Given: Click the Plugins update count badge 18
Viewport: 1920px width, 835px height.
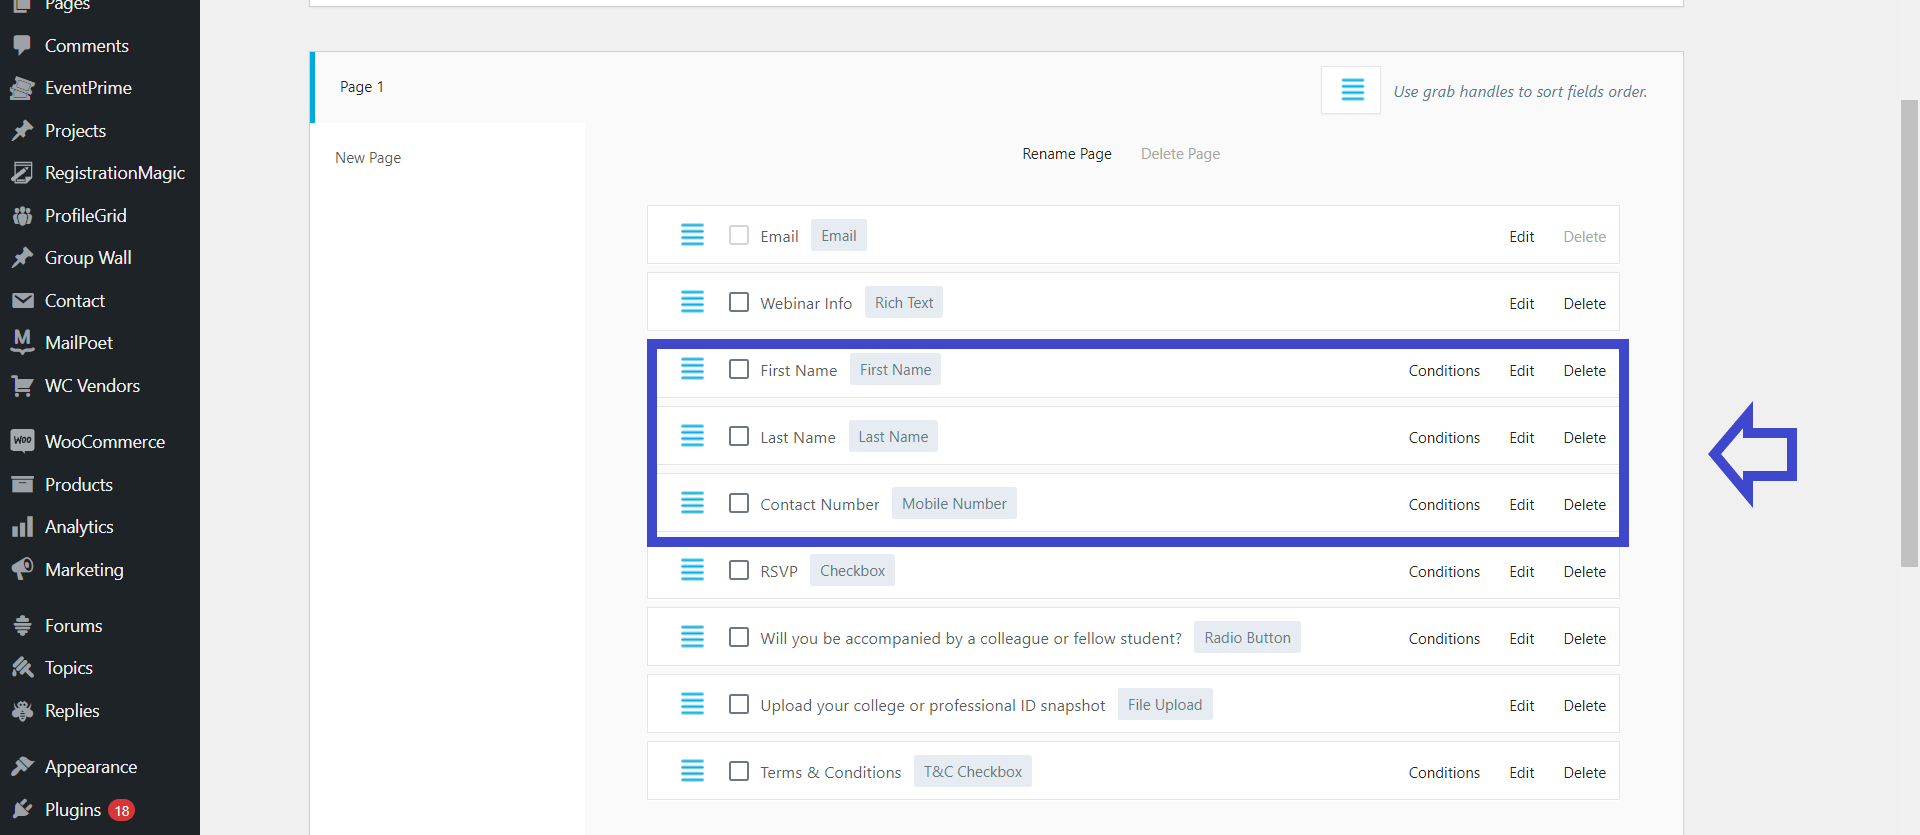Looking at the screenshot, I should point(121,810).
